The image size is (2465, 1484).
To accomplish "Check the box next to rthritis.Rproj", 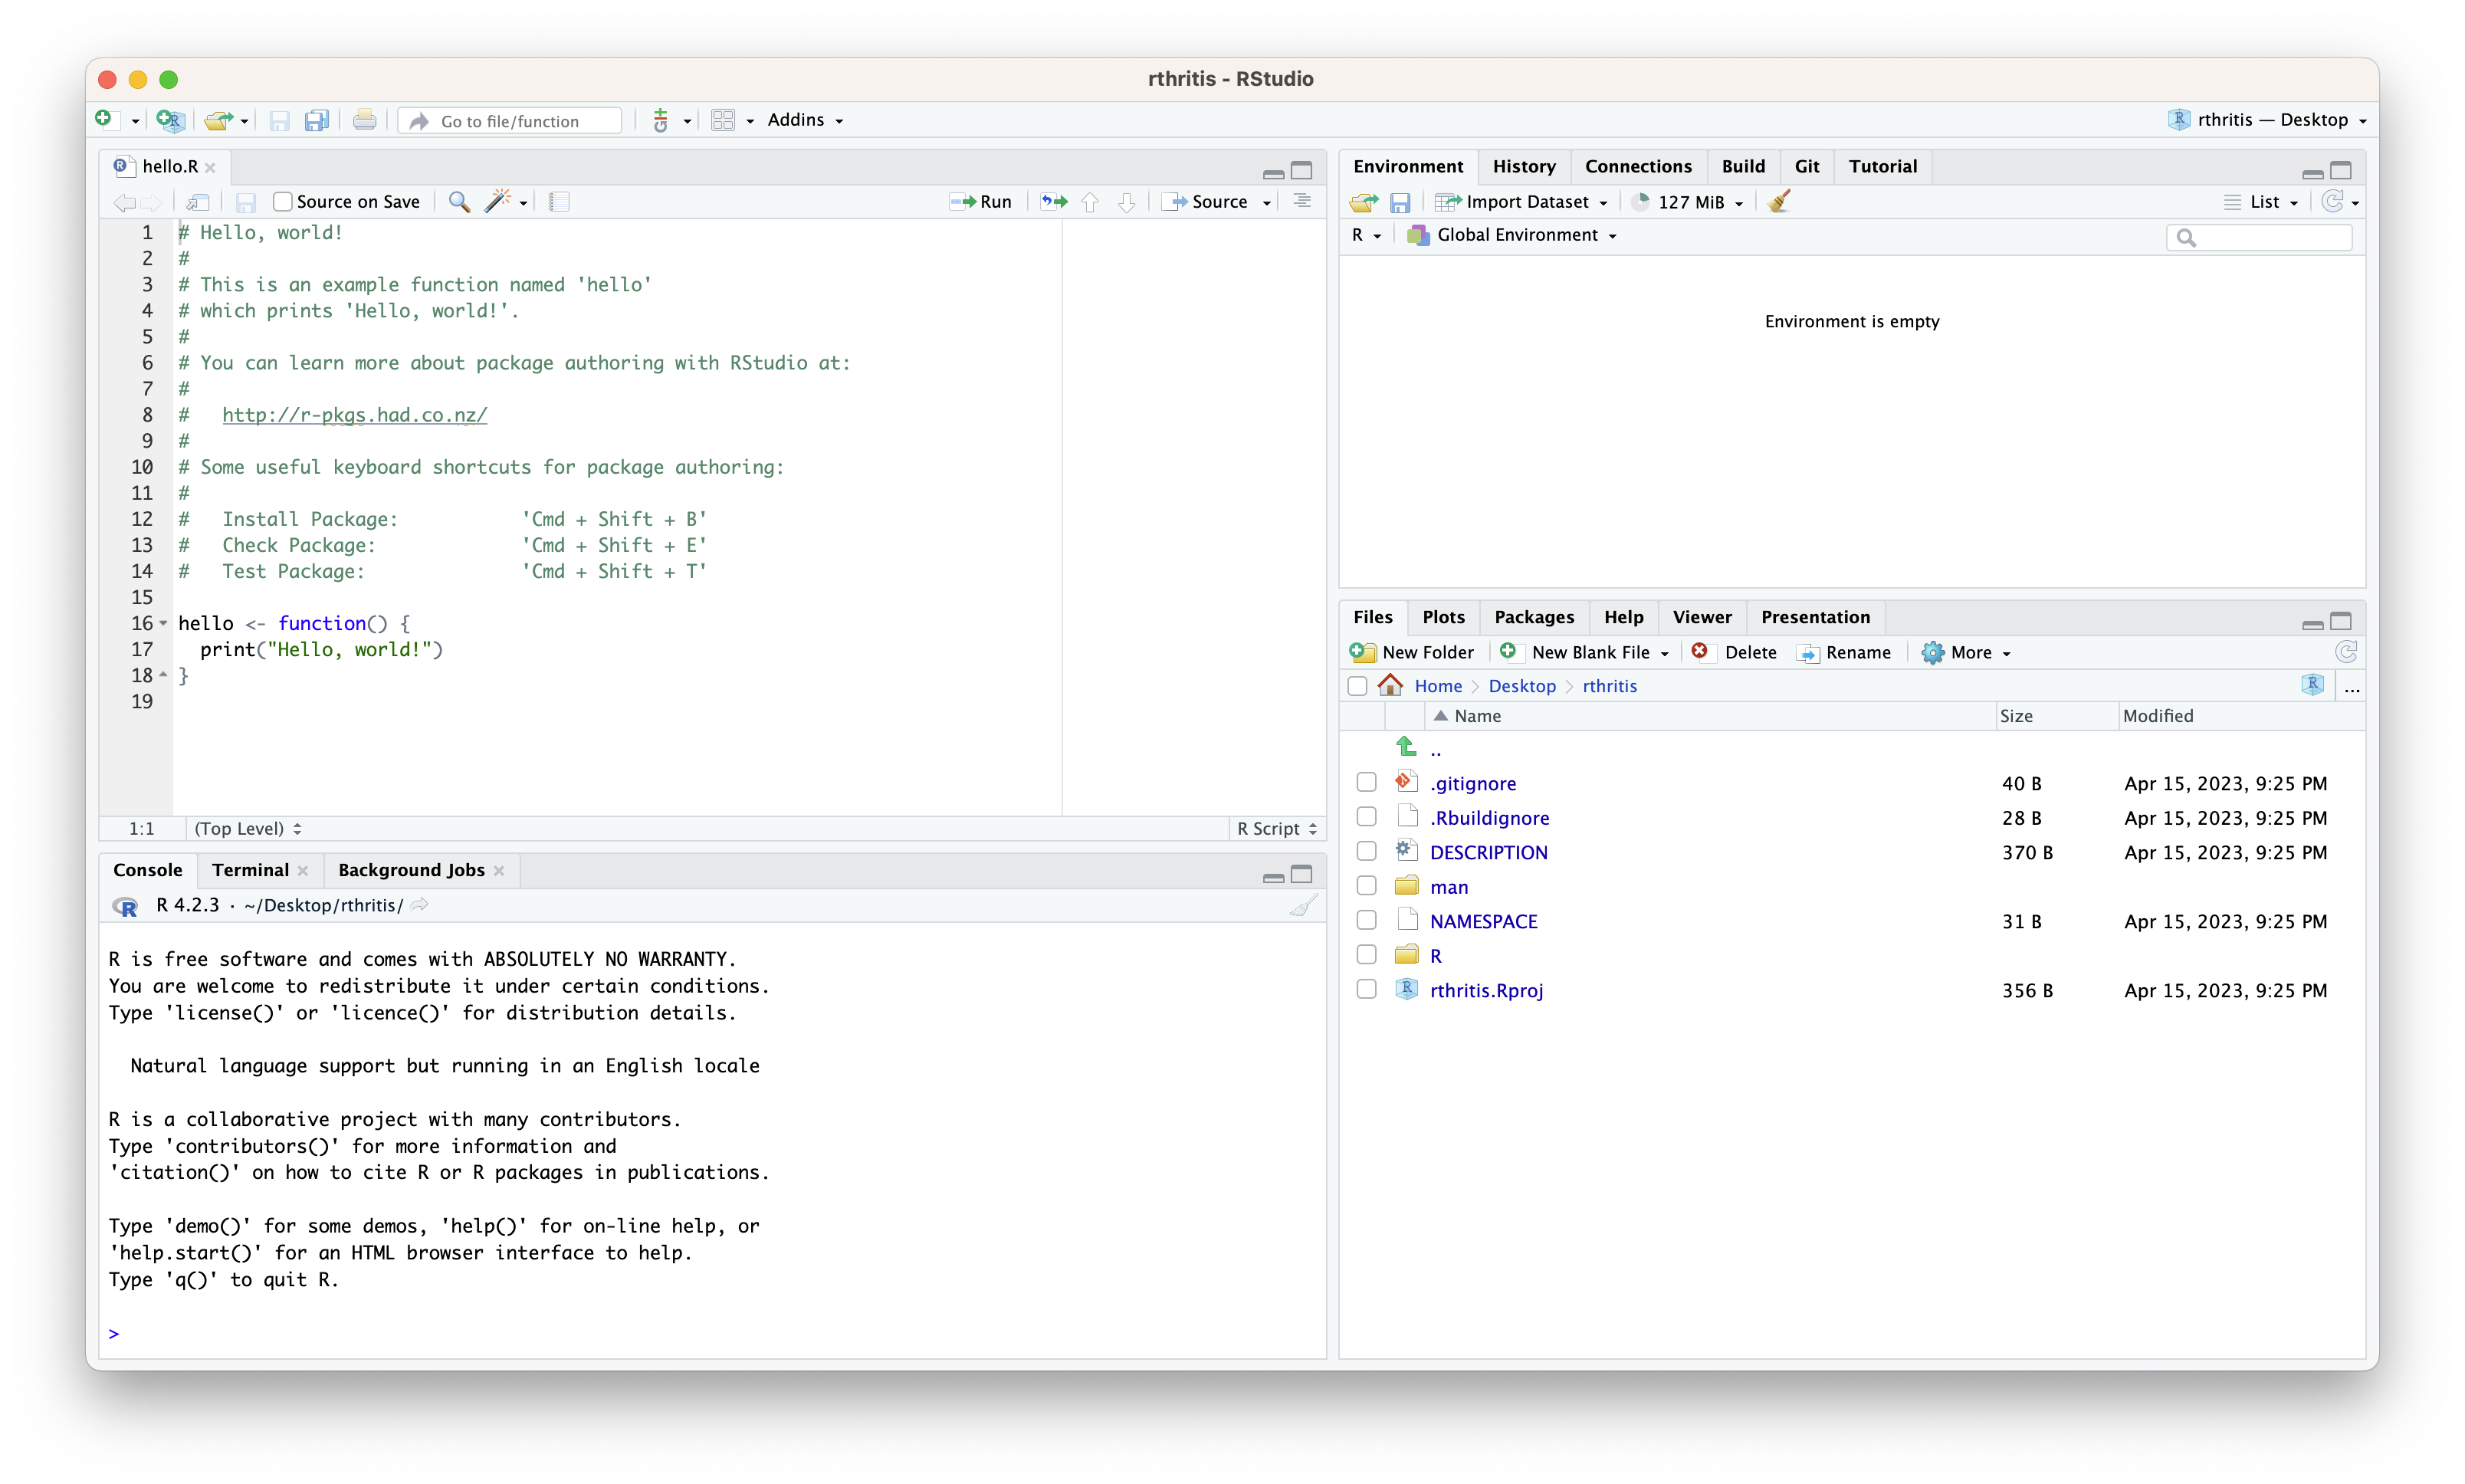I will tap(1366, 990).
